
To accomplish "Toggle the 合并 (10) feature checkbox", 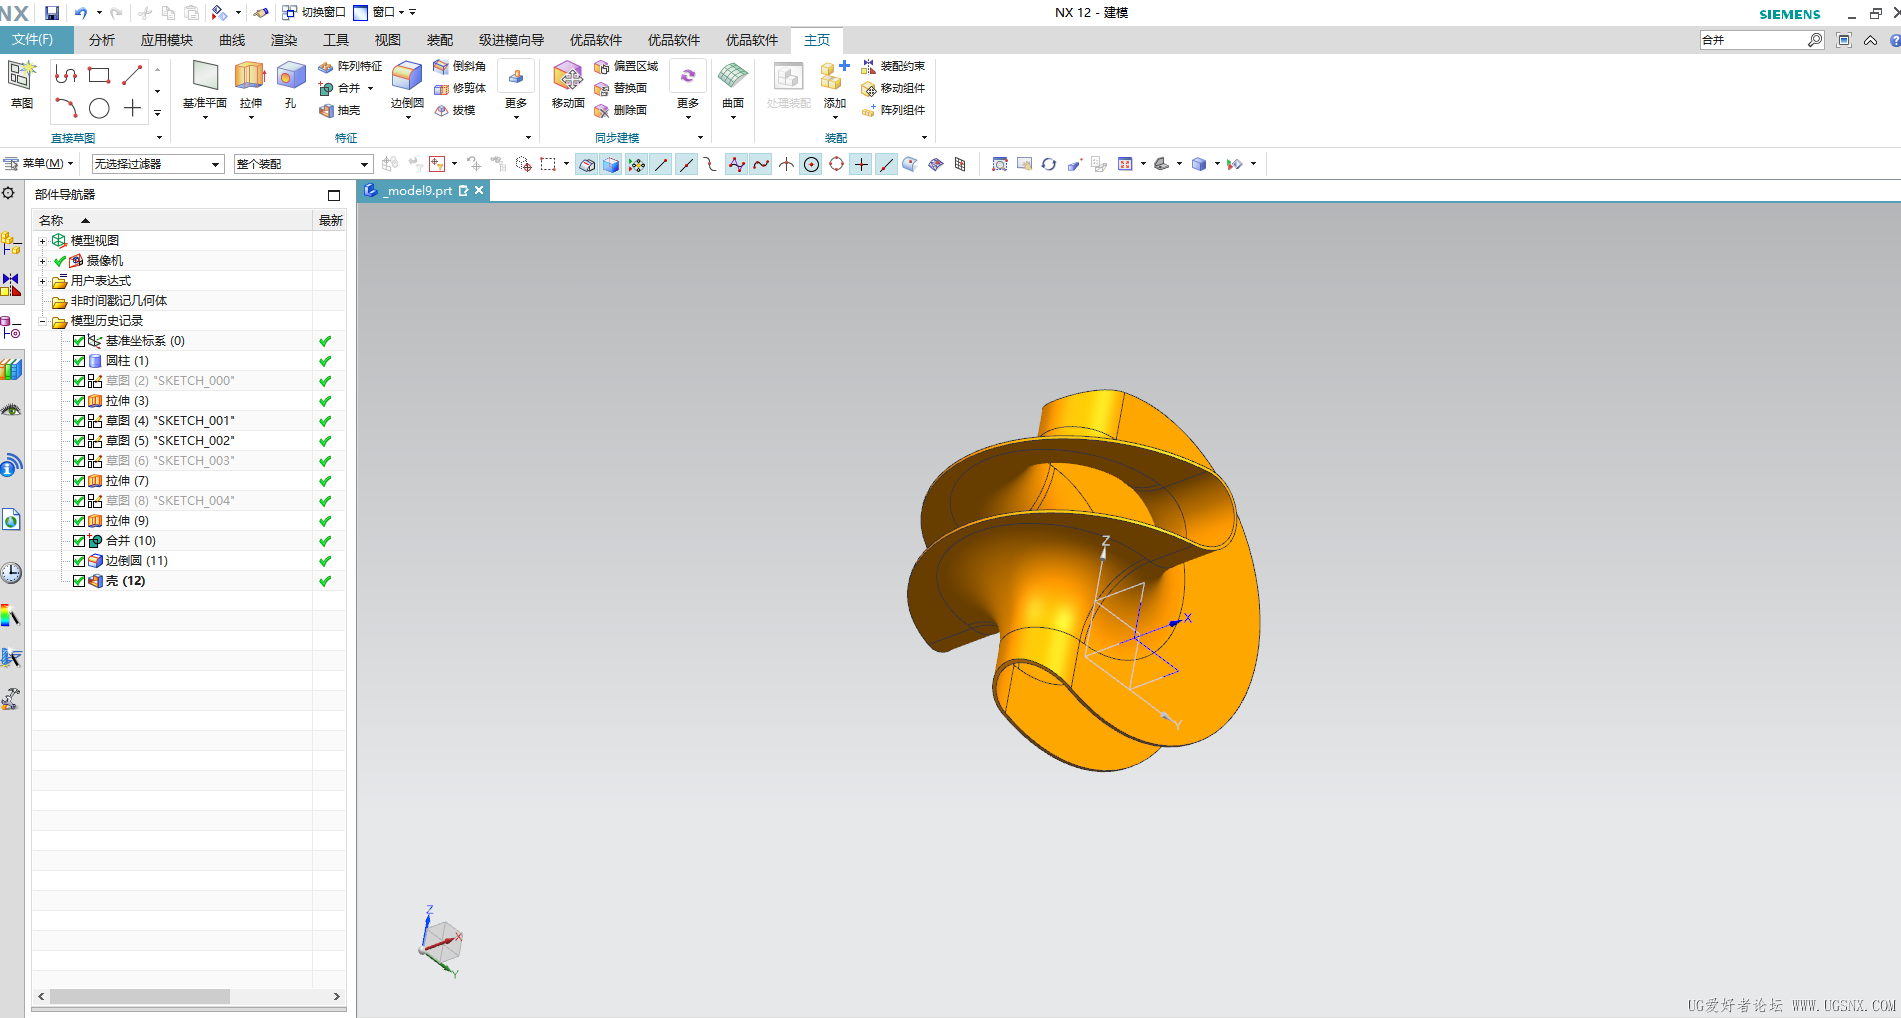I will [79, 541].
